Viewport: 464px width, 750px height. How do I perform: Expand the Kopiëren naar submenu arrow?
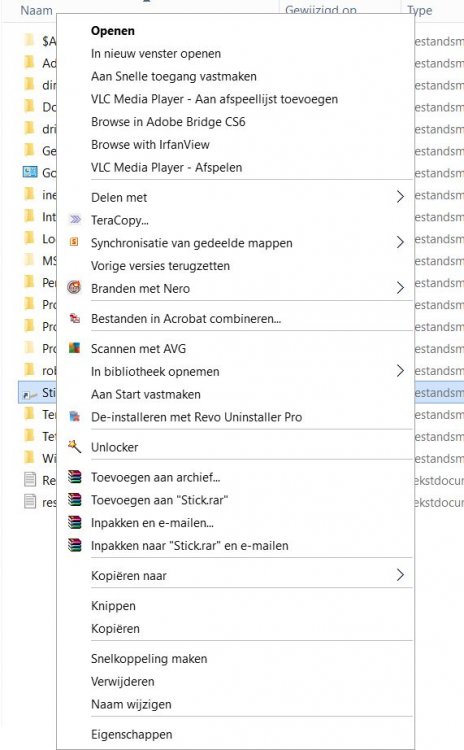(x=400, y=575)
